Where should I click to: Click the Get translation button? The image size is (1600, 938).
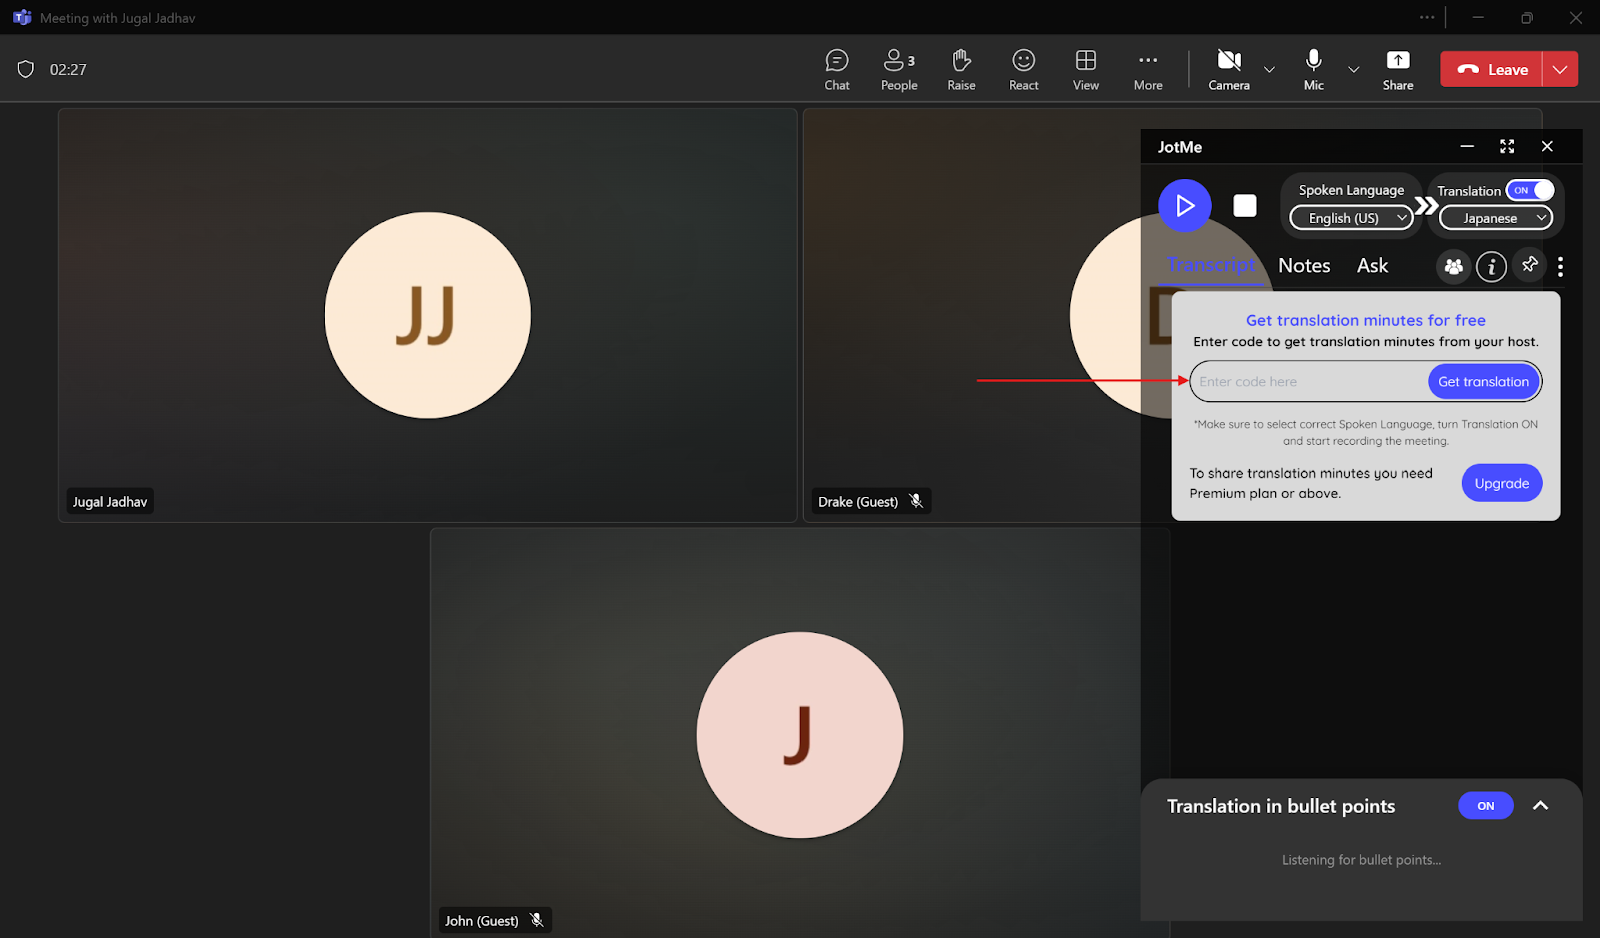click(x=1483, y=381)
